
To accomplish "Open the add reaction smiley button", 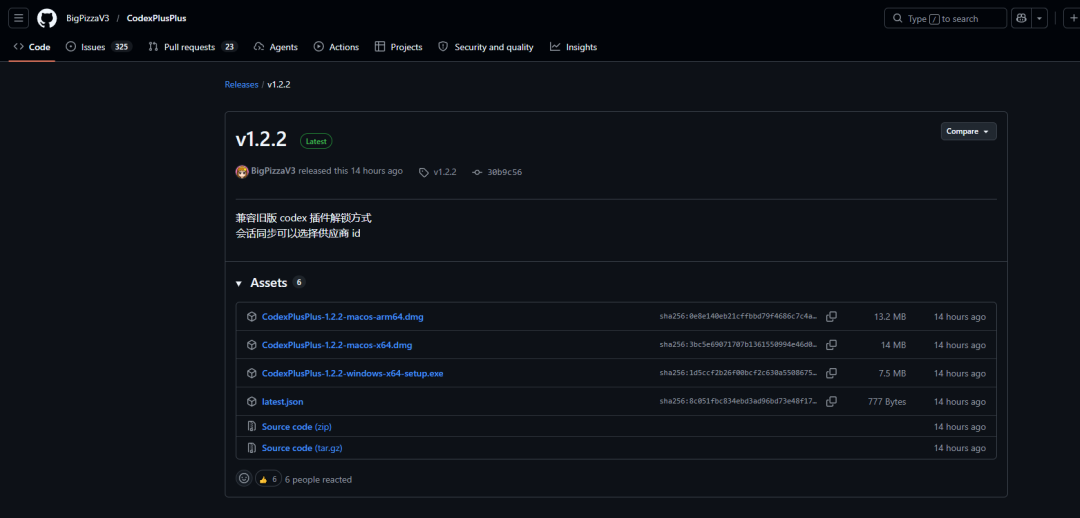I will pyautogui.click(x=244, y=479).
